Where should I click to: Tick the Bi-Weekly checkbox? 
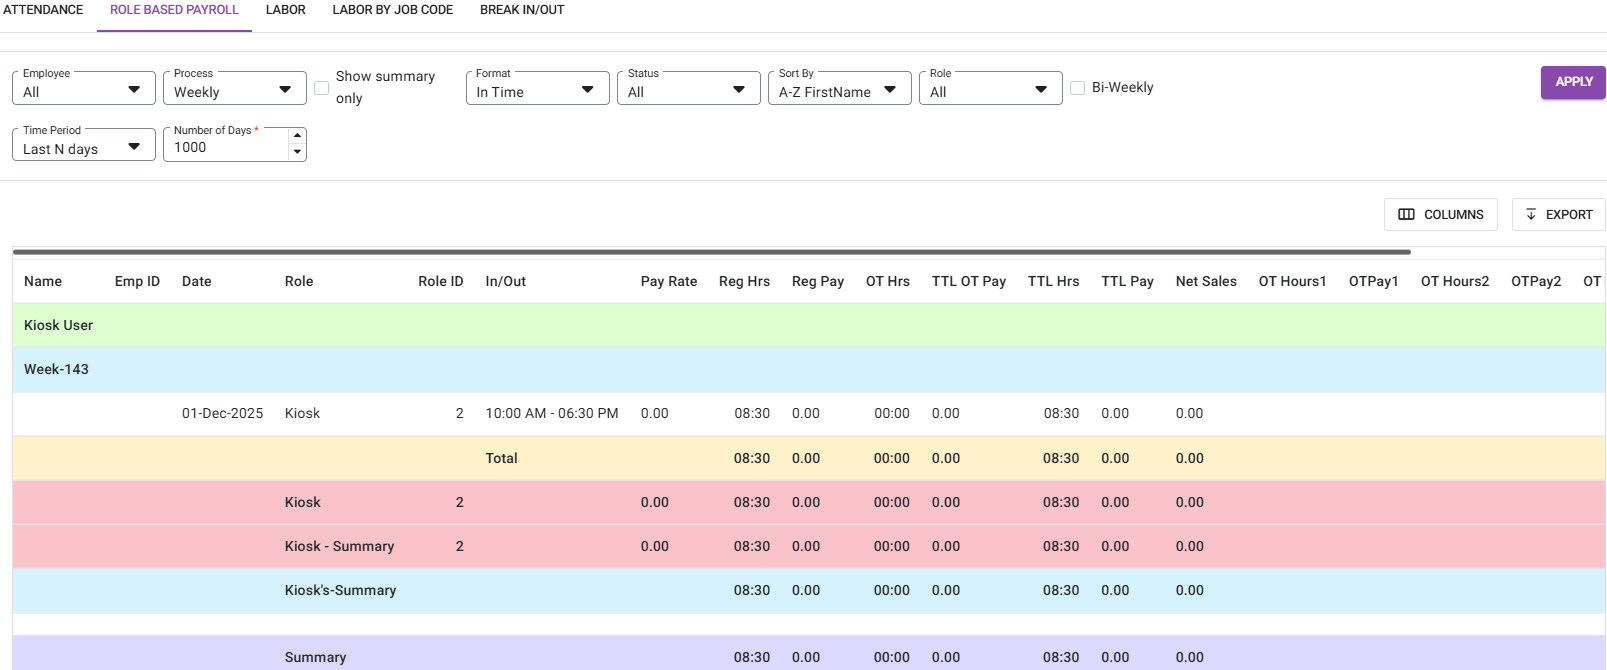[1078, 88]
